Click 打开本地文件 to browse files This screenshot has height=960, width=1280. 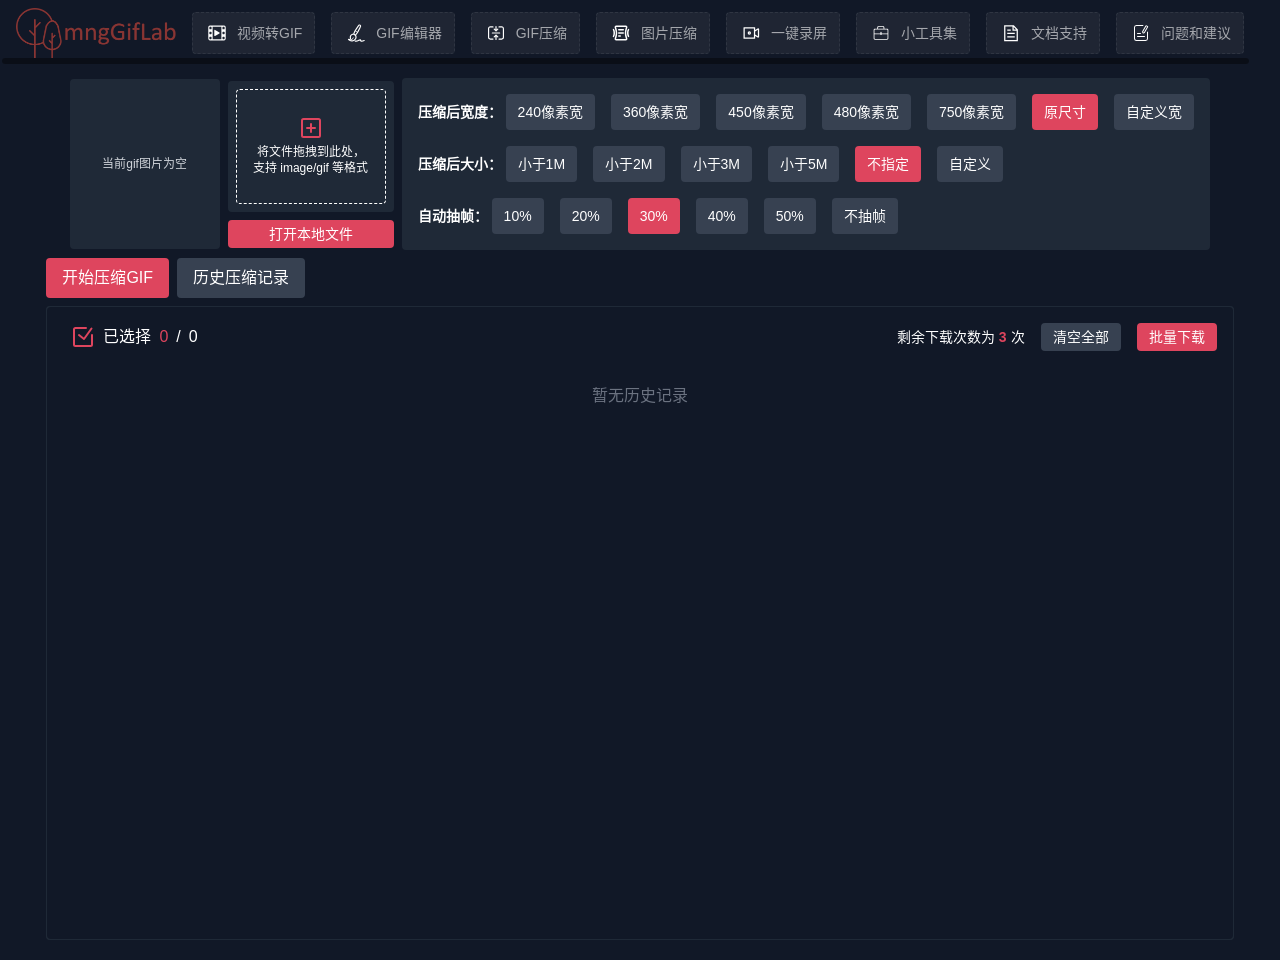pos(310,233)
